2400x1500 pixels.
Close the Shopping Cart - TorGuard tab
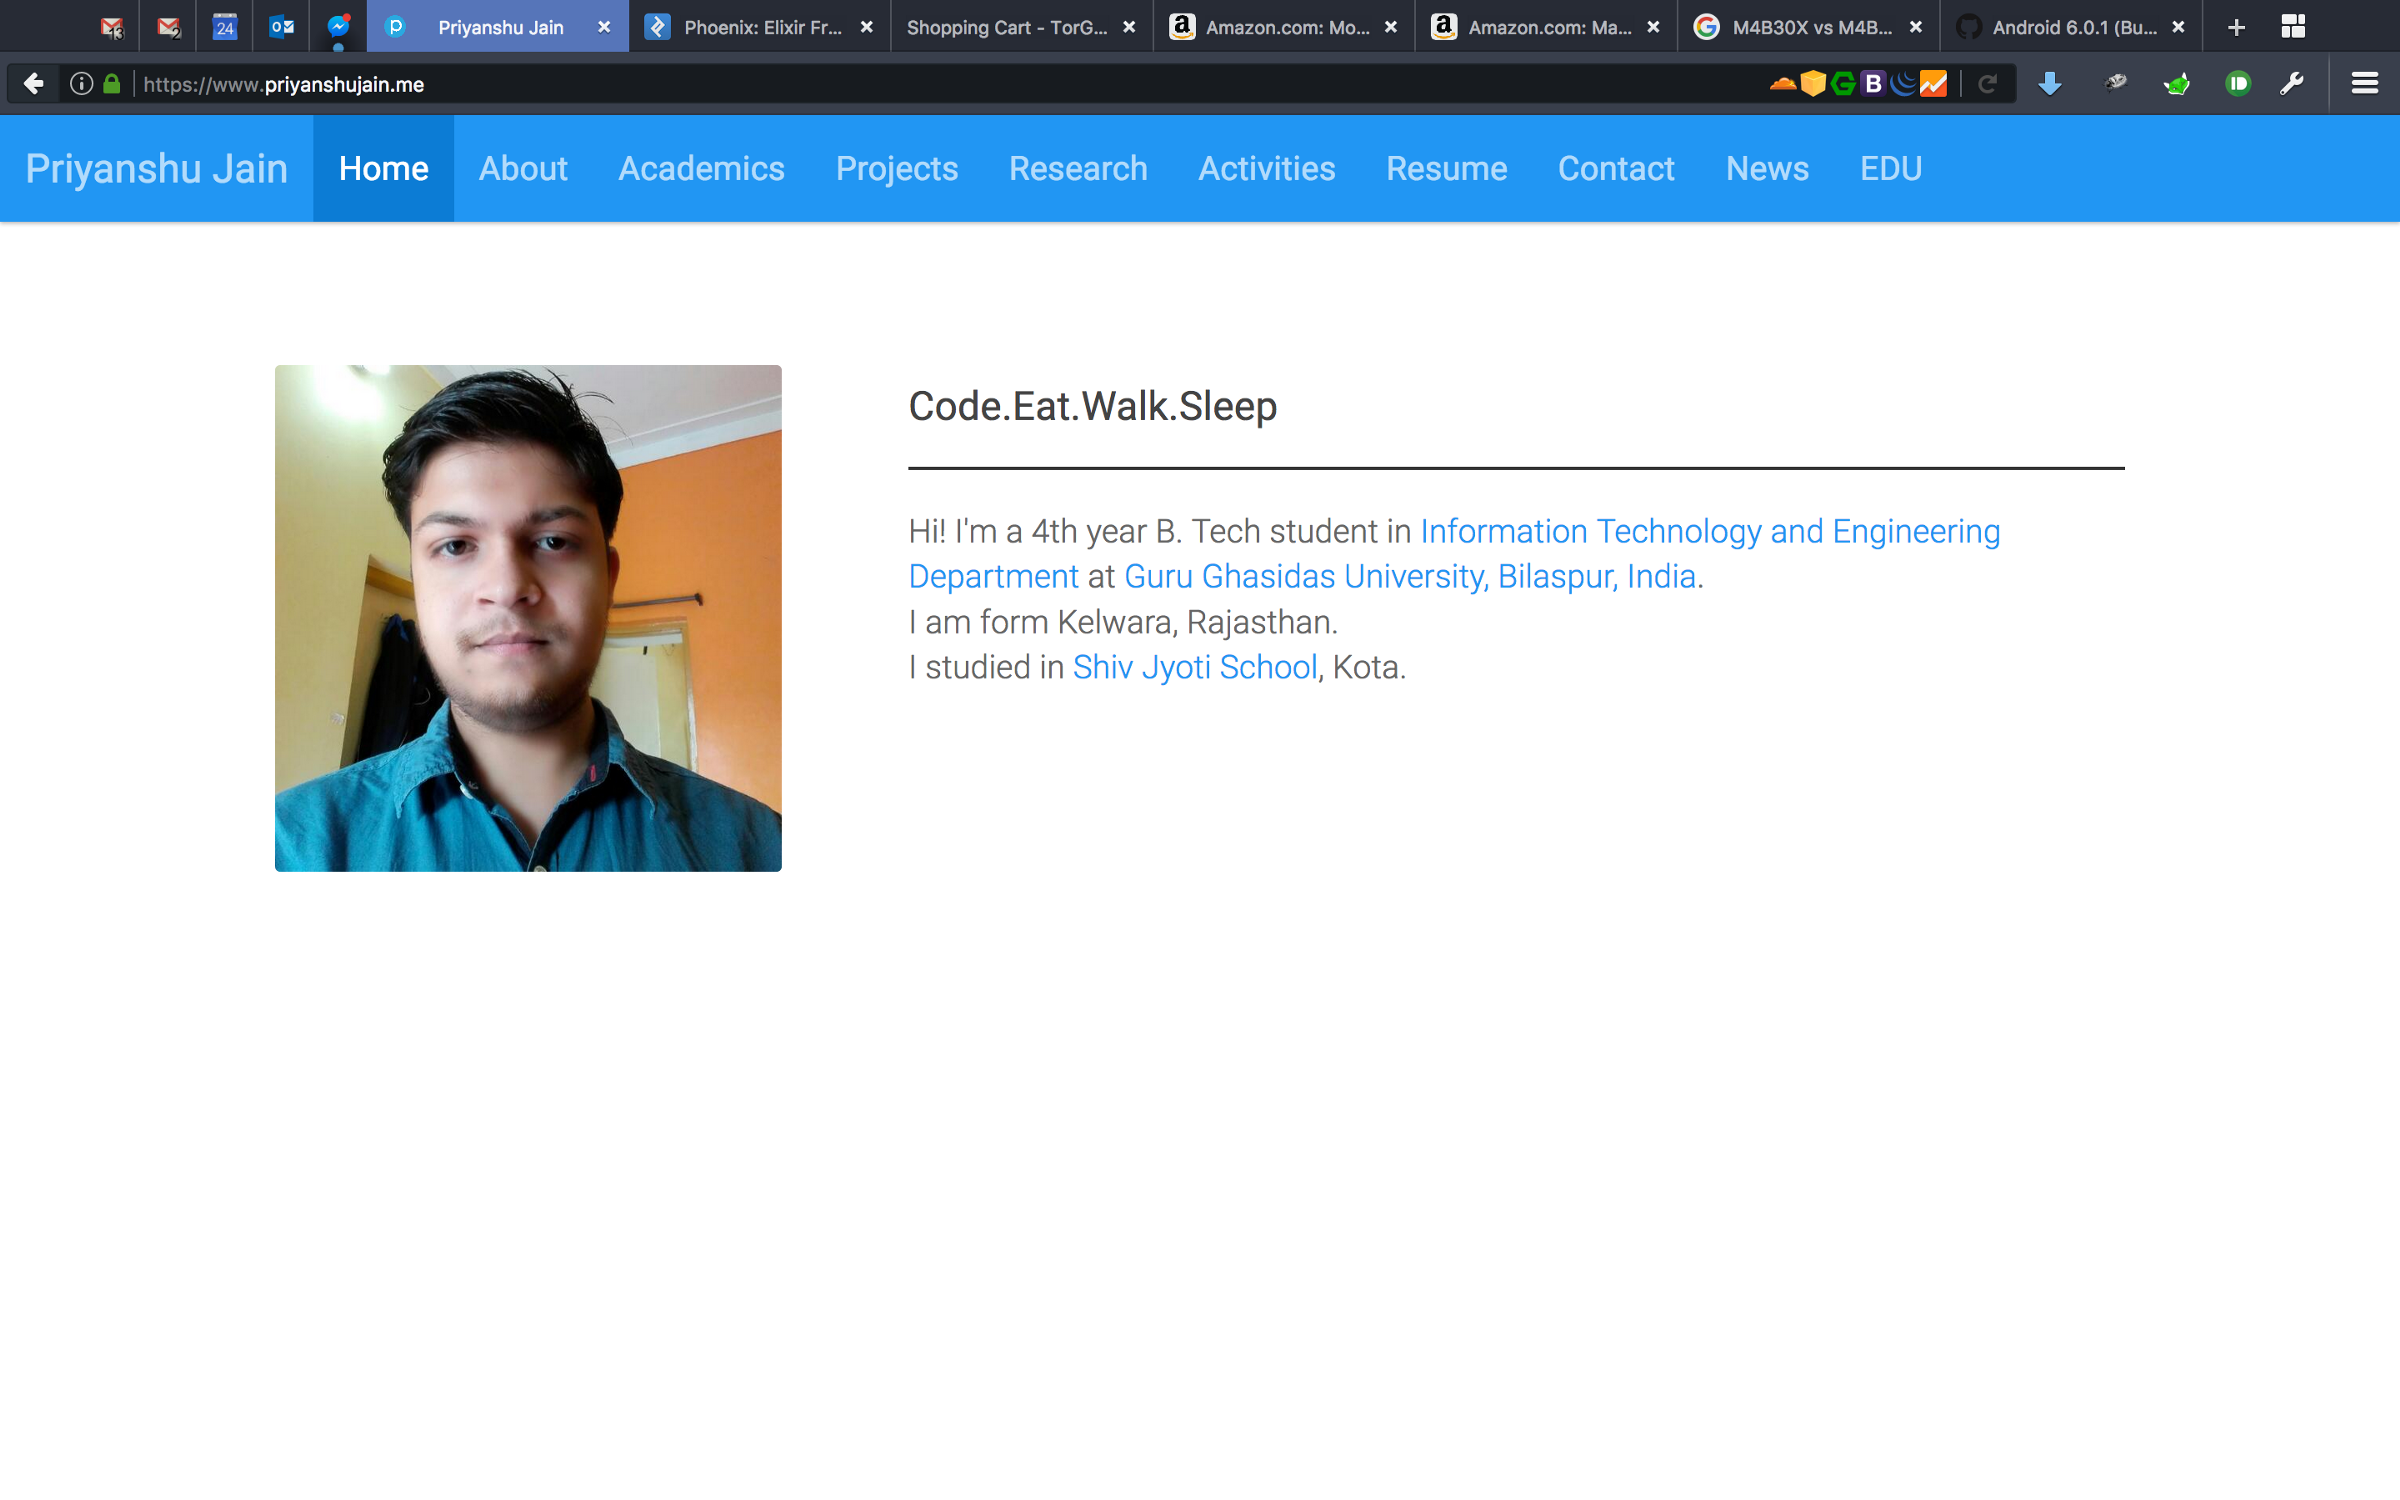1129,27
